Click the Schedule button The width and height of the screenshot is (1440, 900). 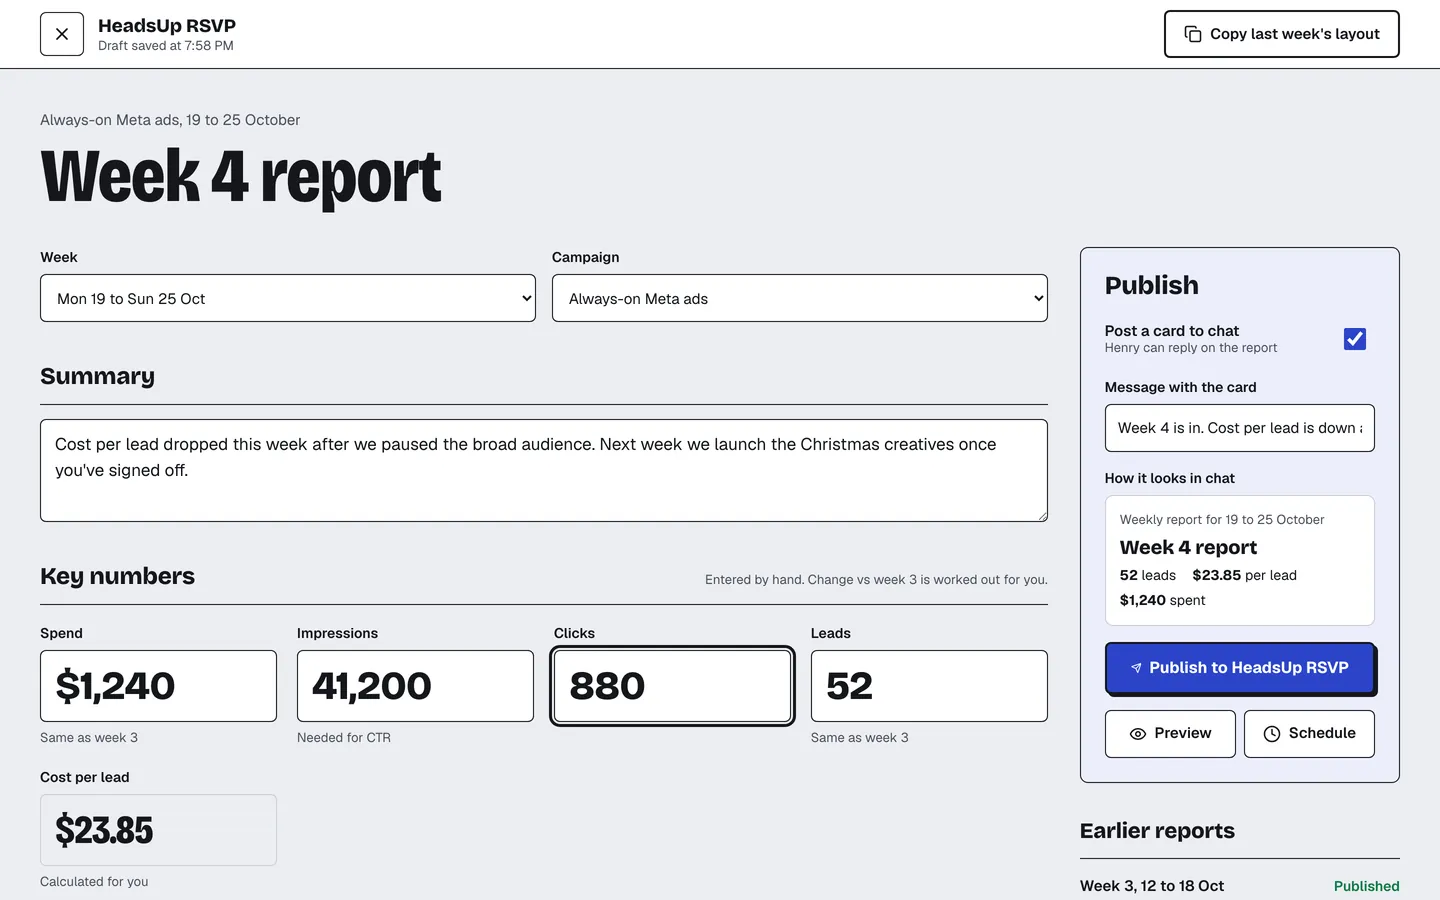[1309, 734]
